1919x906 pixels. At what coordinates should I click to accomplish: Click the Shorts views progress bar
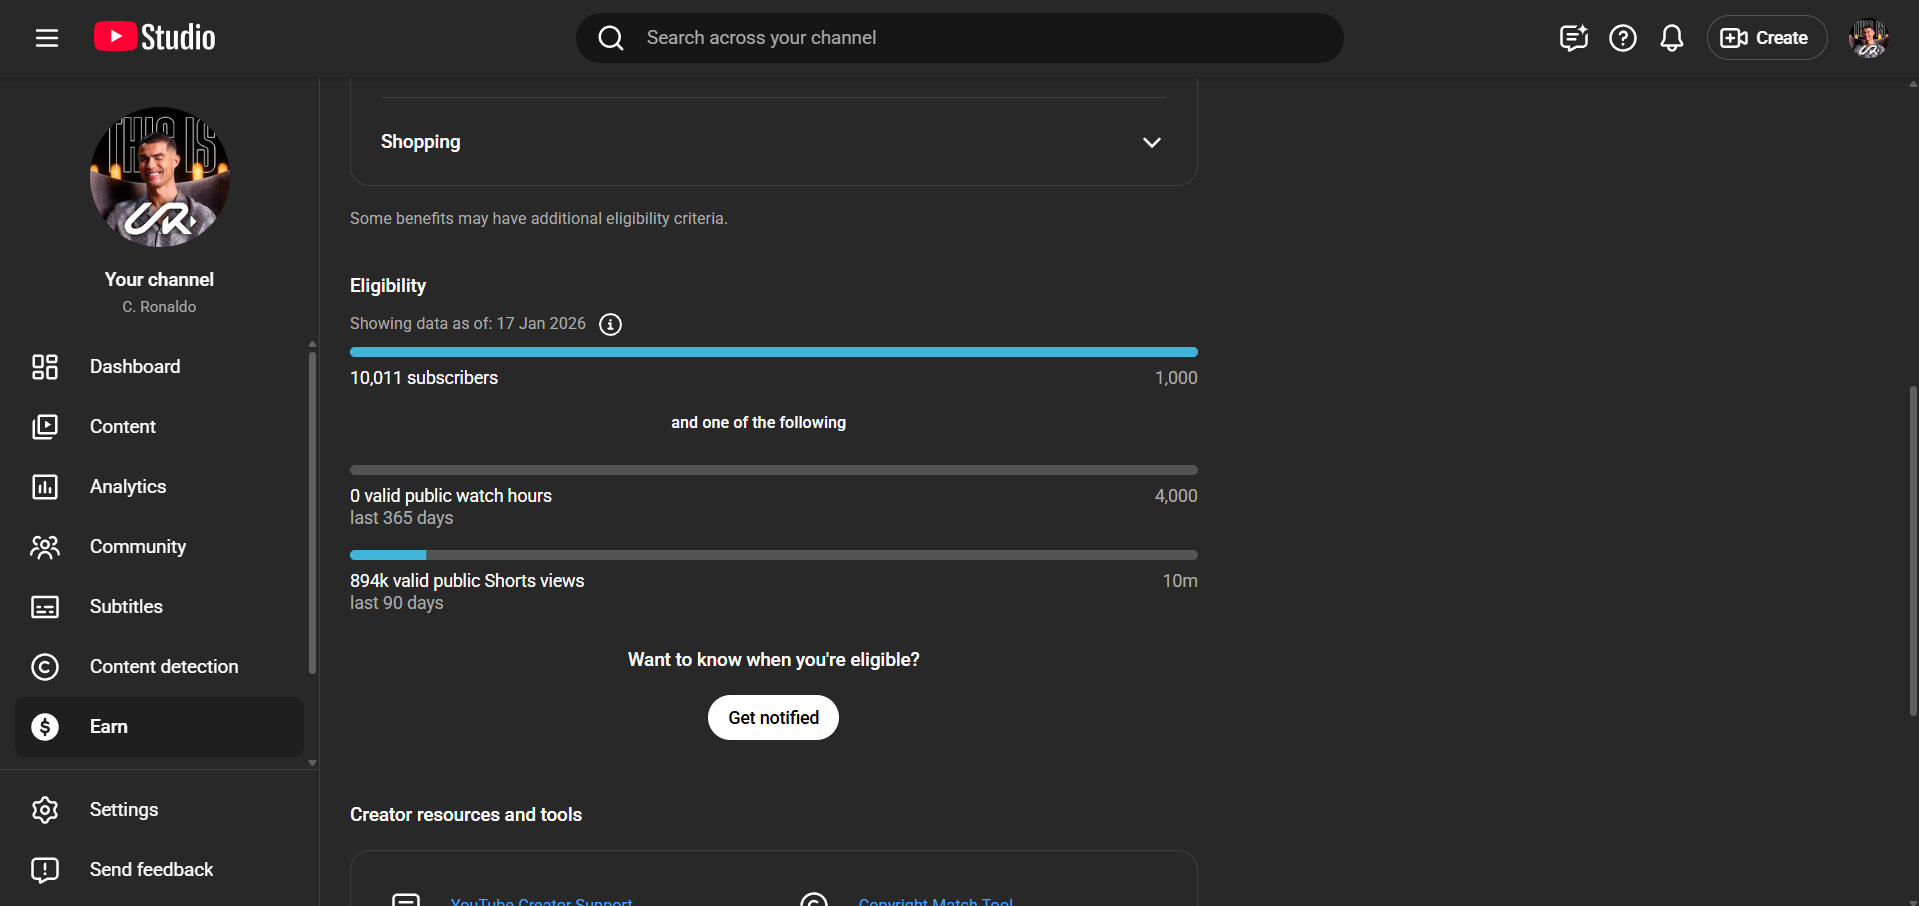[773, 555]
